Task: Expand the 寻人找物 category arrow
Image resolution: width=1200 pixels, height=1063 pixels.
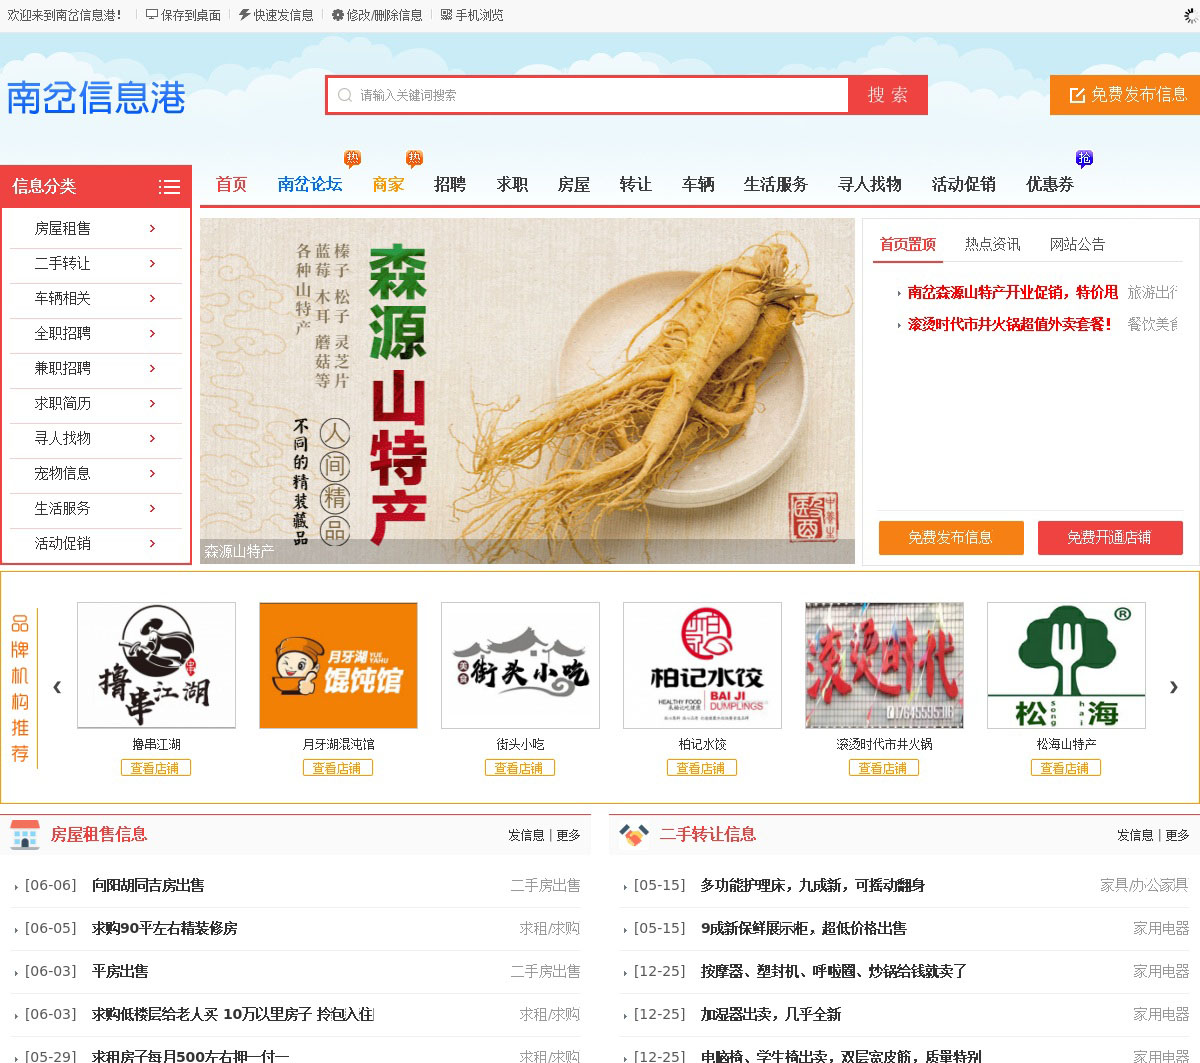Action: pyautogui.click(x=152, y=439)
